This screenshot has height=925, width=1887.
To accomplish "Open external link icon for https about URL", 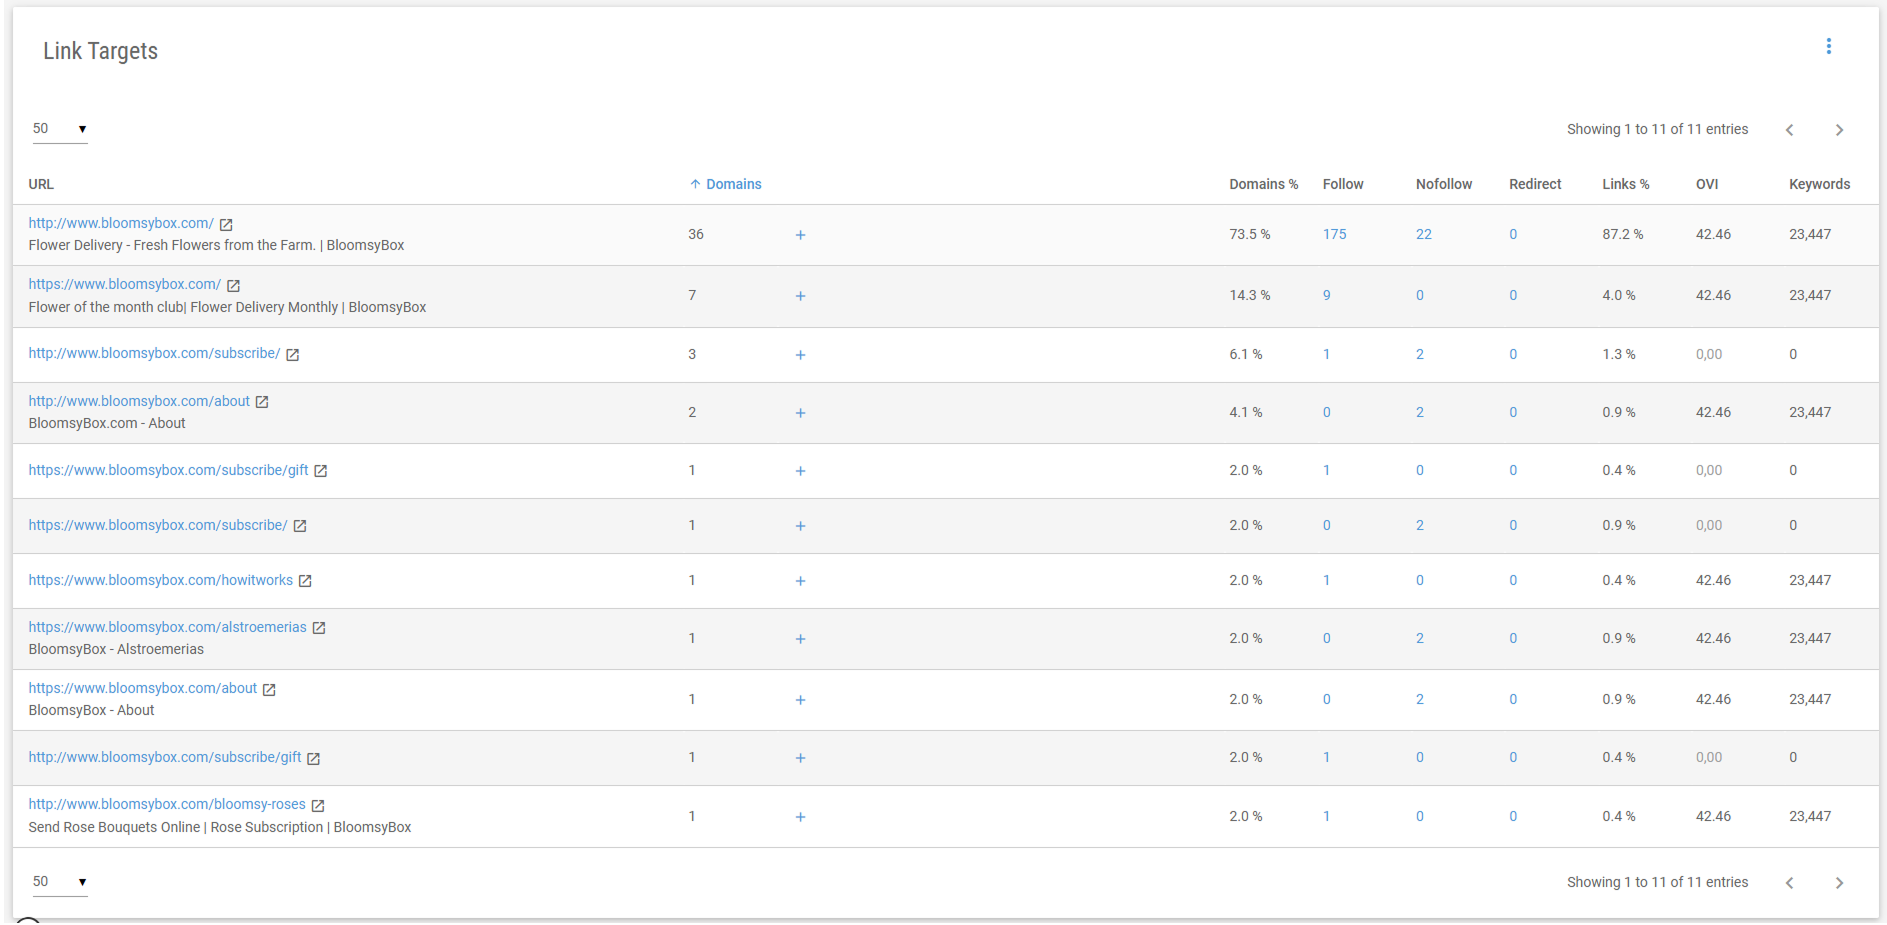I will 269,689.
